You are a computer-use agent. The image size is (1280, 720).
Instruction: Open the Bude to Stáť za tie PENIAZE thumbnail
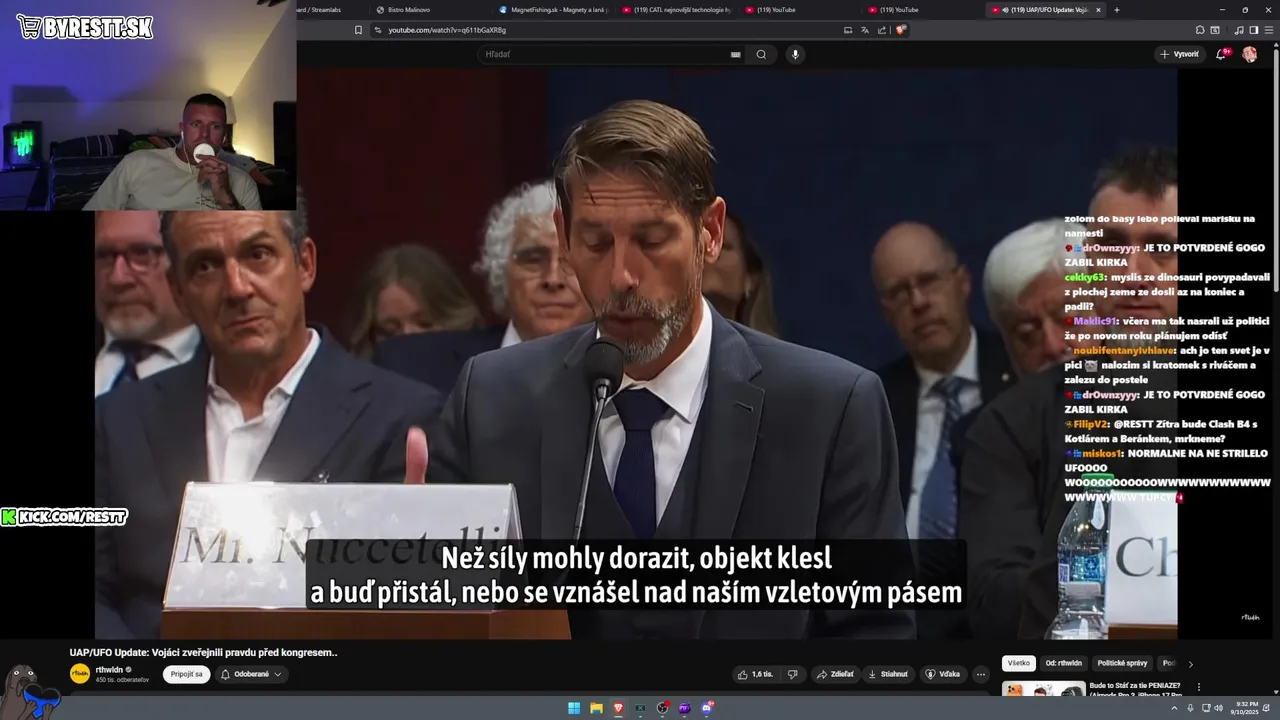[1043, 688]
